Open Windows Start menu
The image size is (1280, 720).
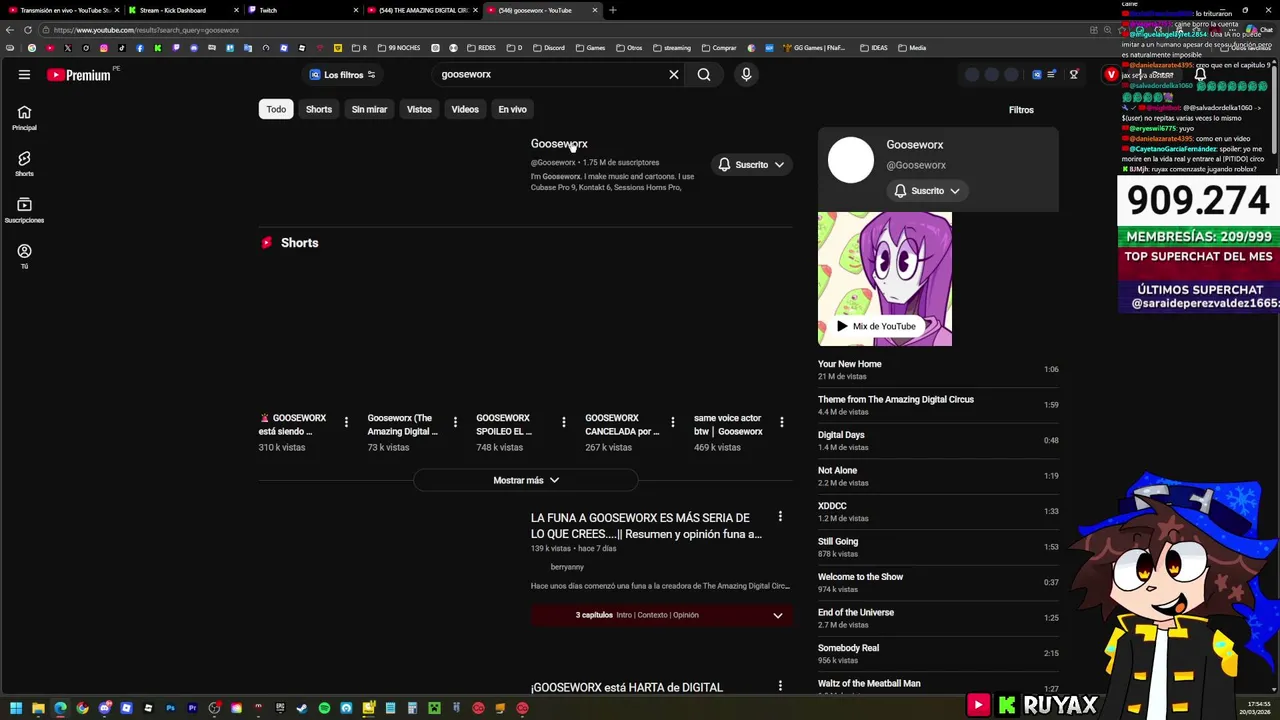pyautogui.click(x=16, y=708)
